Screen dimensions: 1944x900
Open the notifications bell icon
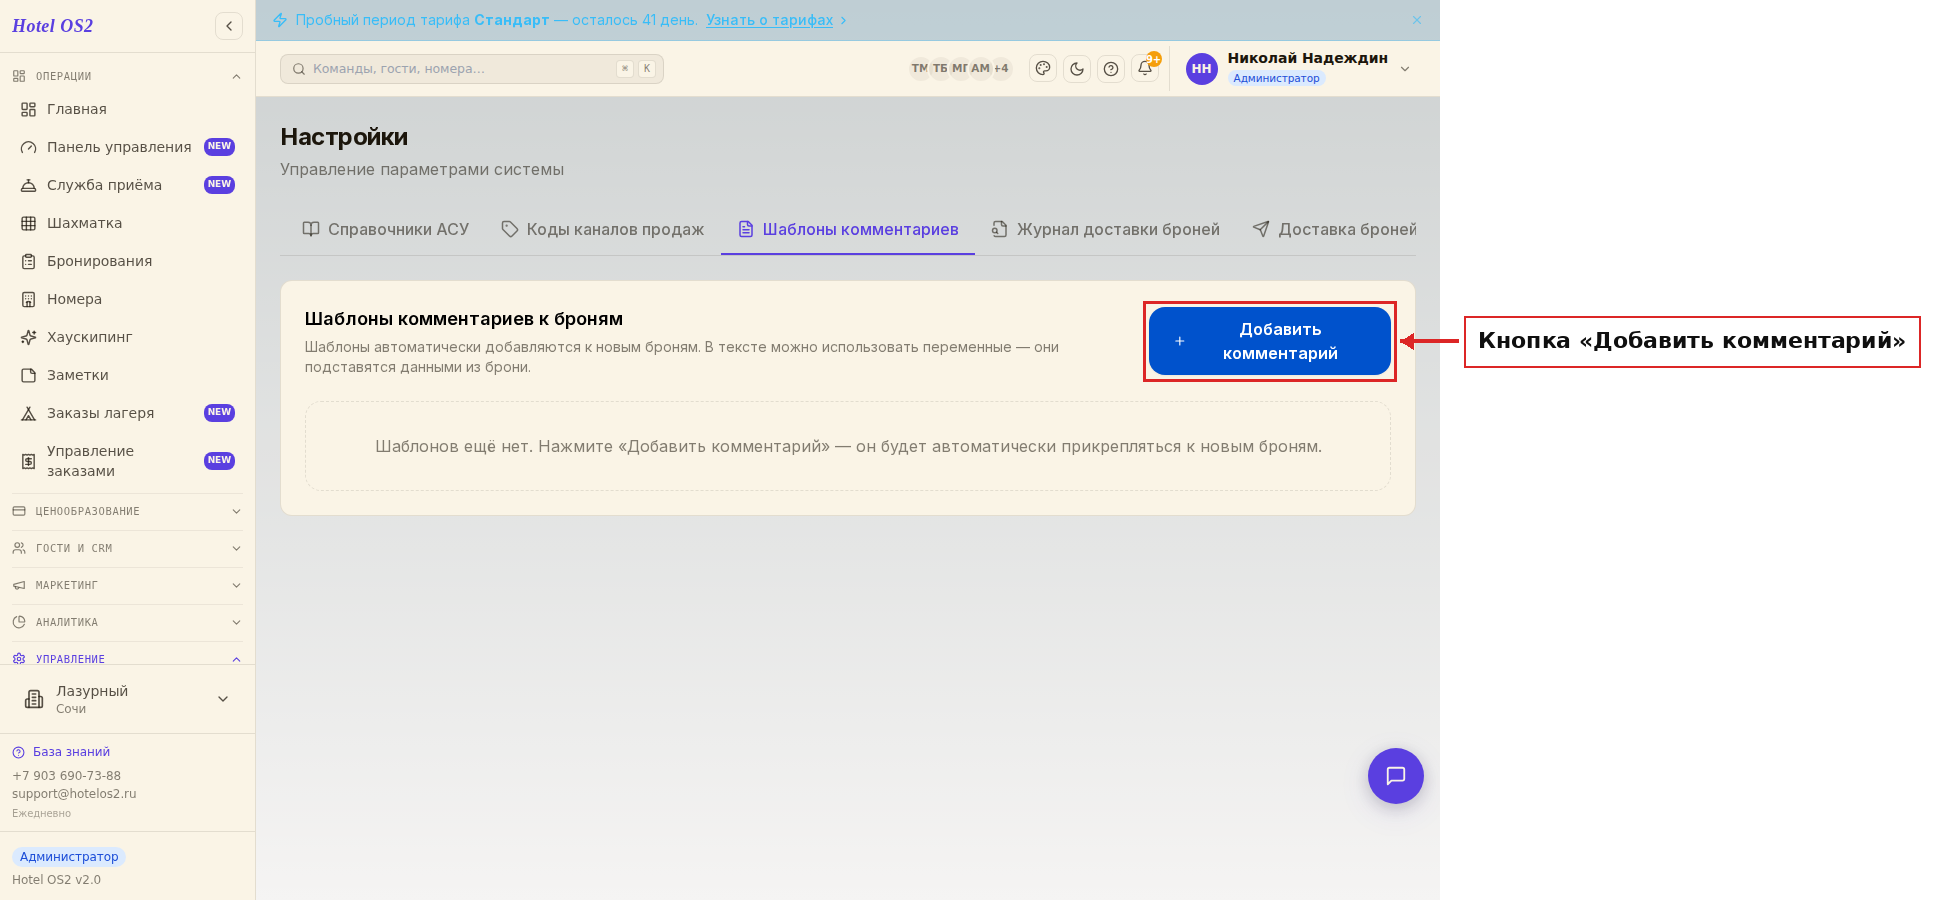[1145, 69]
